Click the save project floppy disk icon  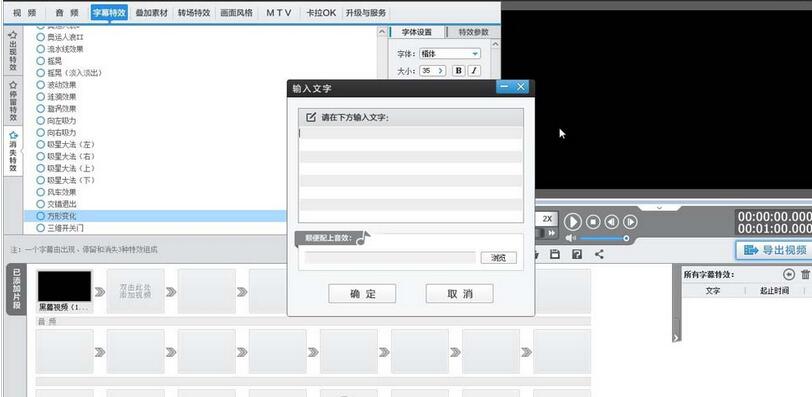click(x=555, y=254)
